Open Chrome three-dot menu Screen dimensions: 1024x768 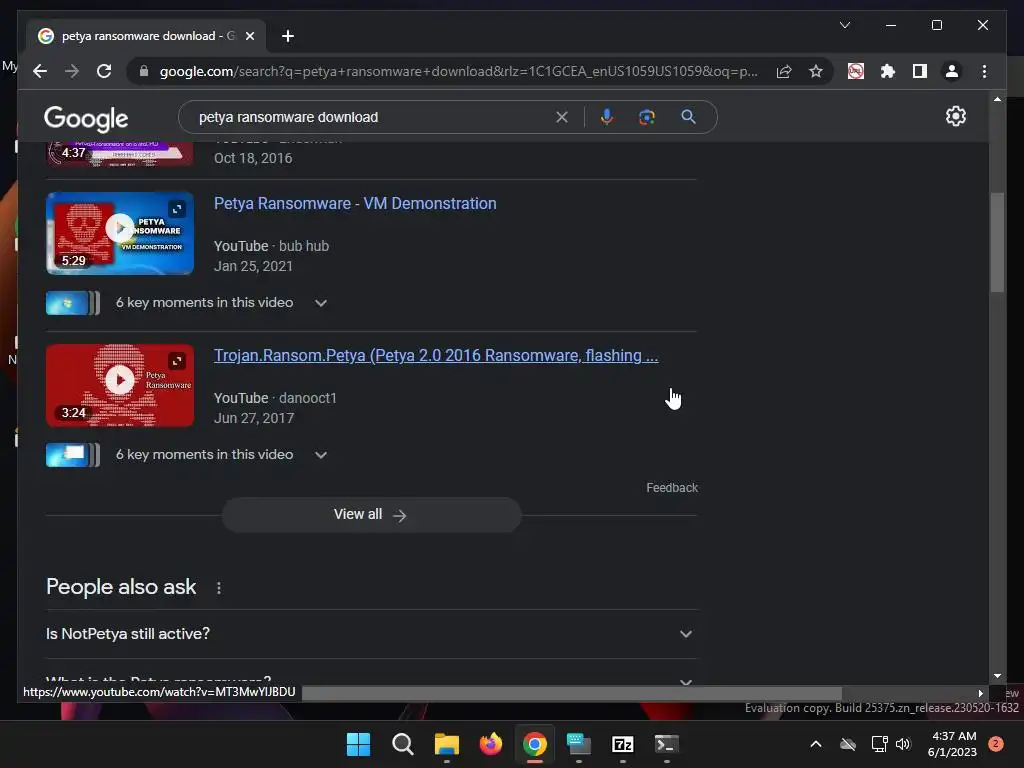[x=984, y=71]
